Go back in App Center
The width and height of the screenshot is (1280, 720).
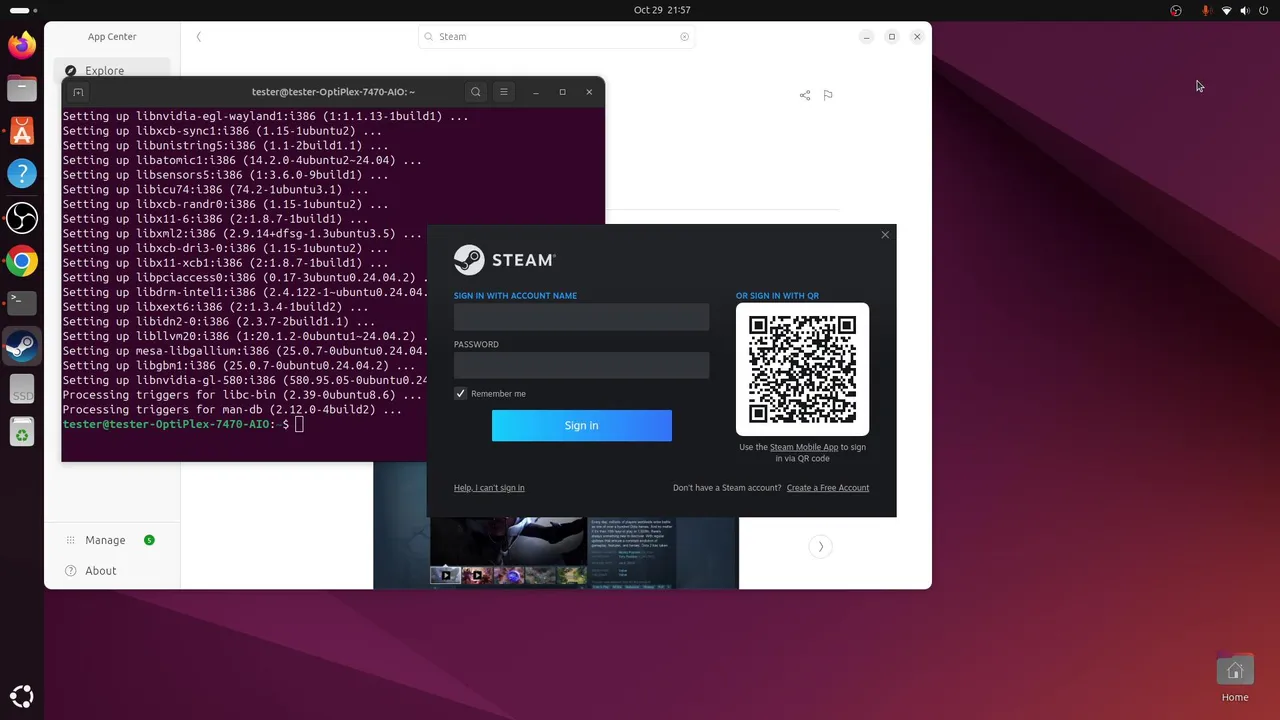pos(199,37)
